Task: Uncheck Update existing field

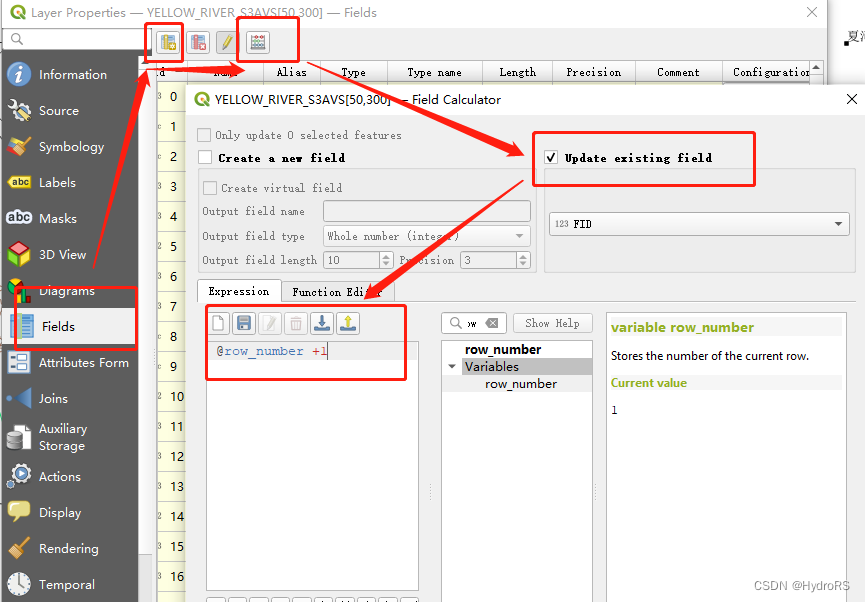Action: pos(551,158)
